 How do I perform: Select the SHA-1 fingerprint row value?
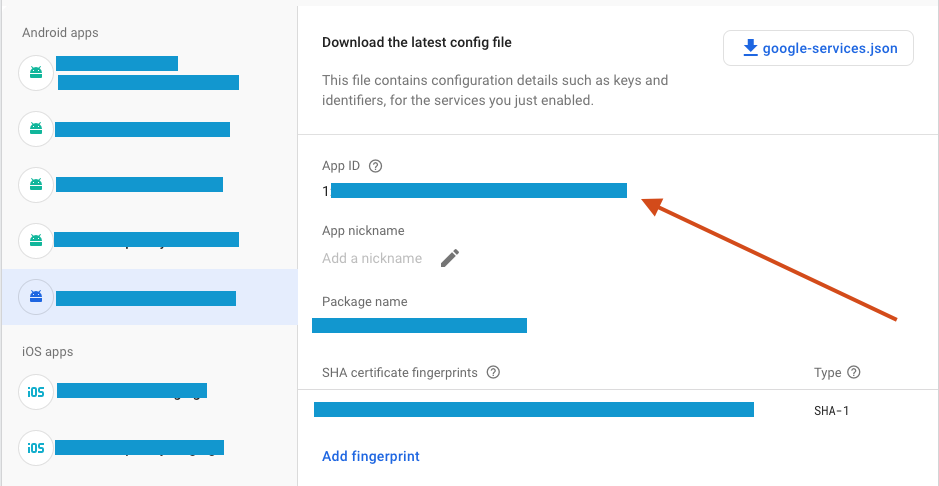coord(533,409)
